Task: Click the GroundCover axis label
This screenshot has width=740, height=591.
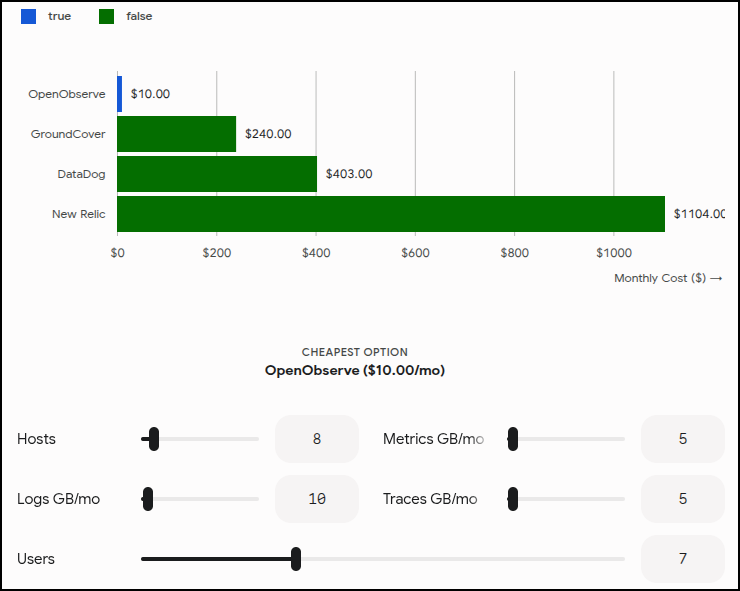Action: [x=68, y=134]
